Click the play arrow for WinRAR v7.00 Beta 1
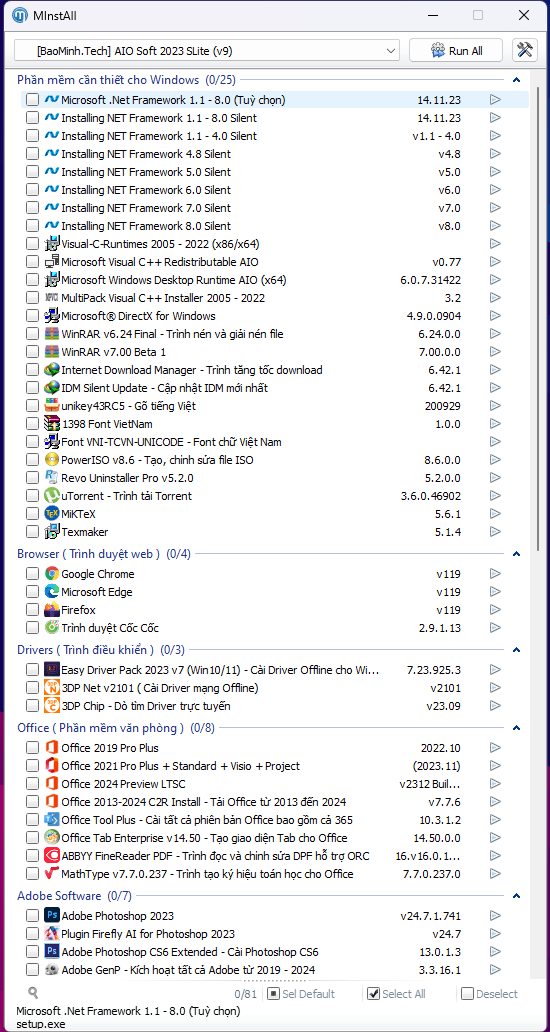Image resolution: width=550 pixels, height=1032 pixels. point(495,351)
